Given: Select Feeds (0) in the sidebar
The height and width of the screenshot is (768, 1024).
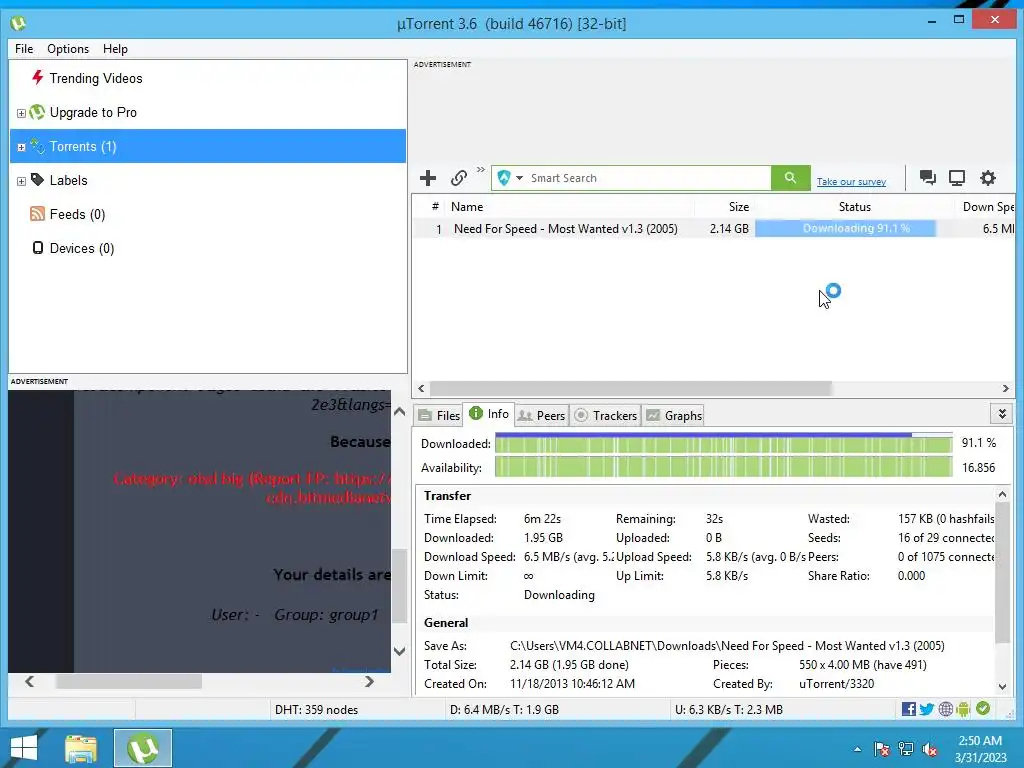Looking at the screenshot, I should (x=78, y=214).
